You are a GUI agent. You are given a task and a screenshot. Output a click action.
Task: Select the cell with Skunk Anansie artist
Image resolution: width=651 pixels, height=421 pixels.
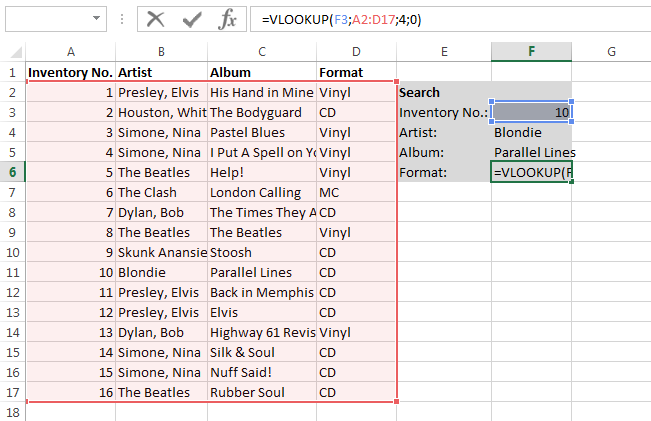[x=161, y=252]
